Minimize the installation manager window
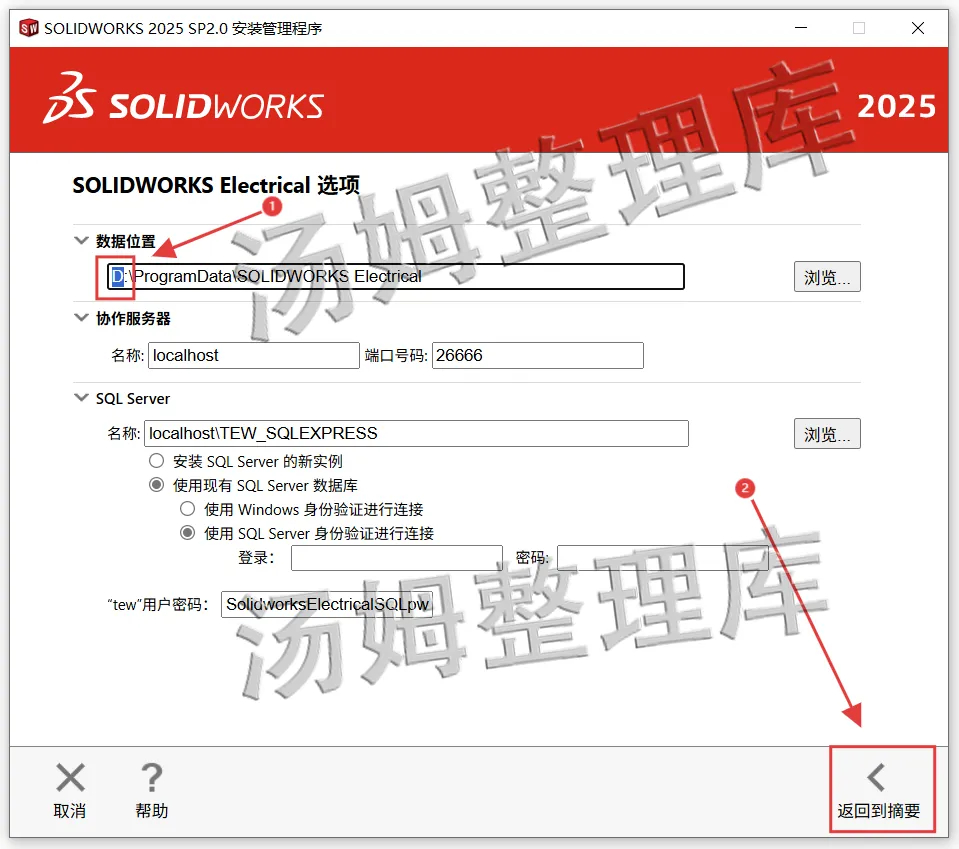 801,28
